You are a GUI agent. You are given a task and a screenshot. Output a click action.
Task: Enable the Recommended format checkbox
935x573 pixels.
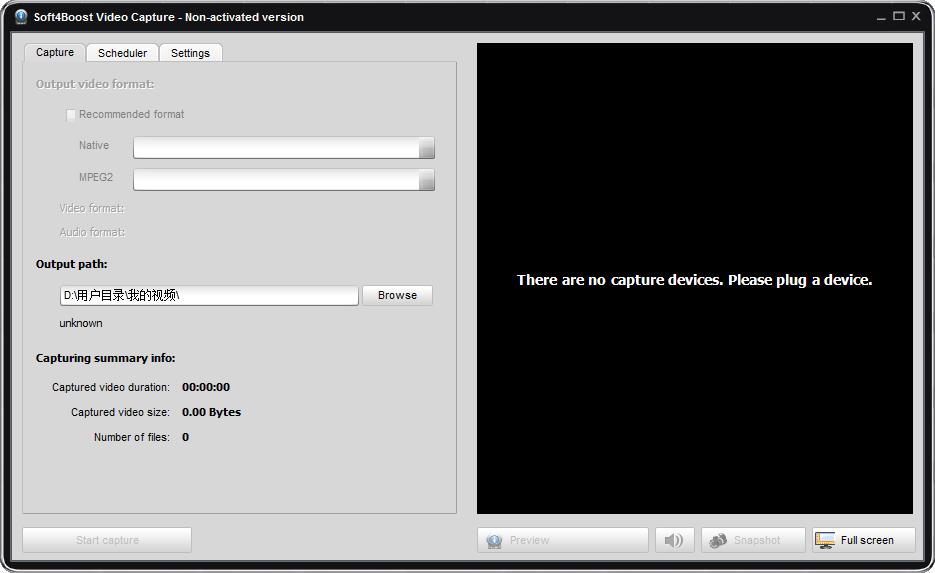71,114
